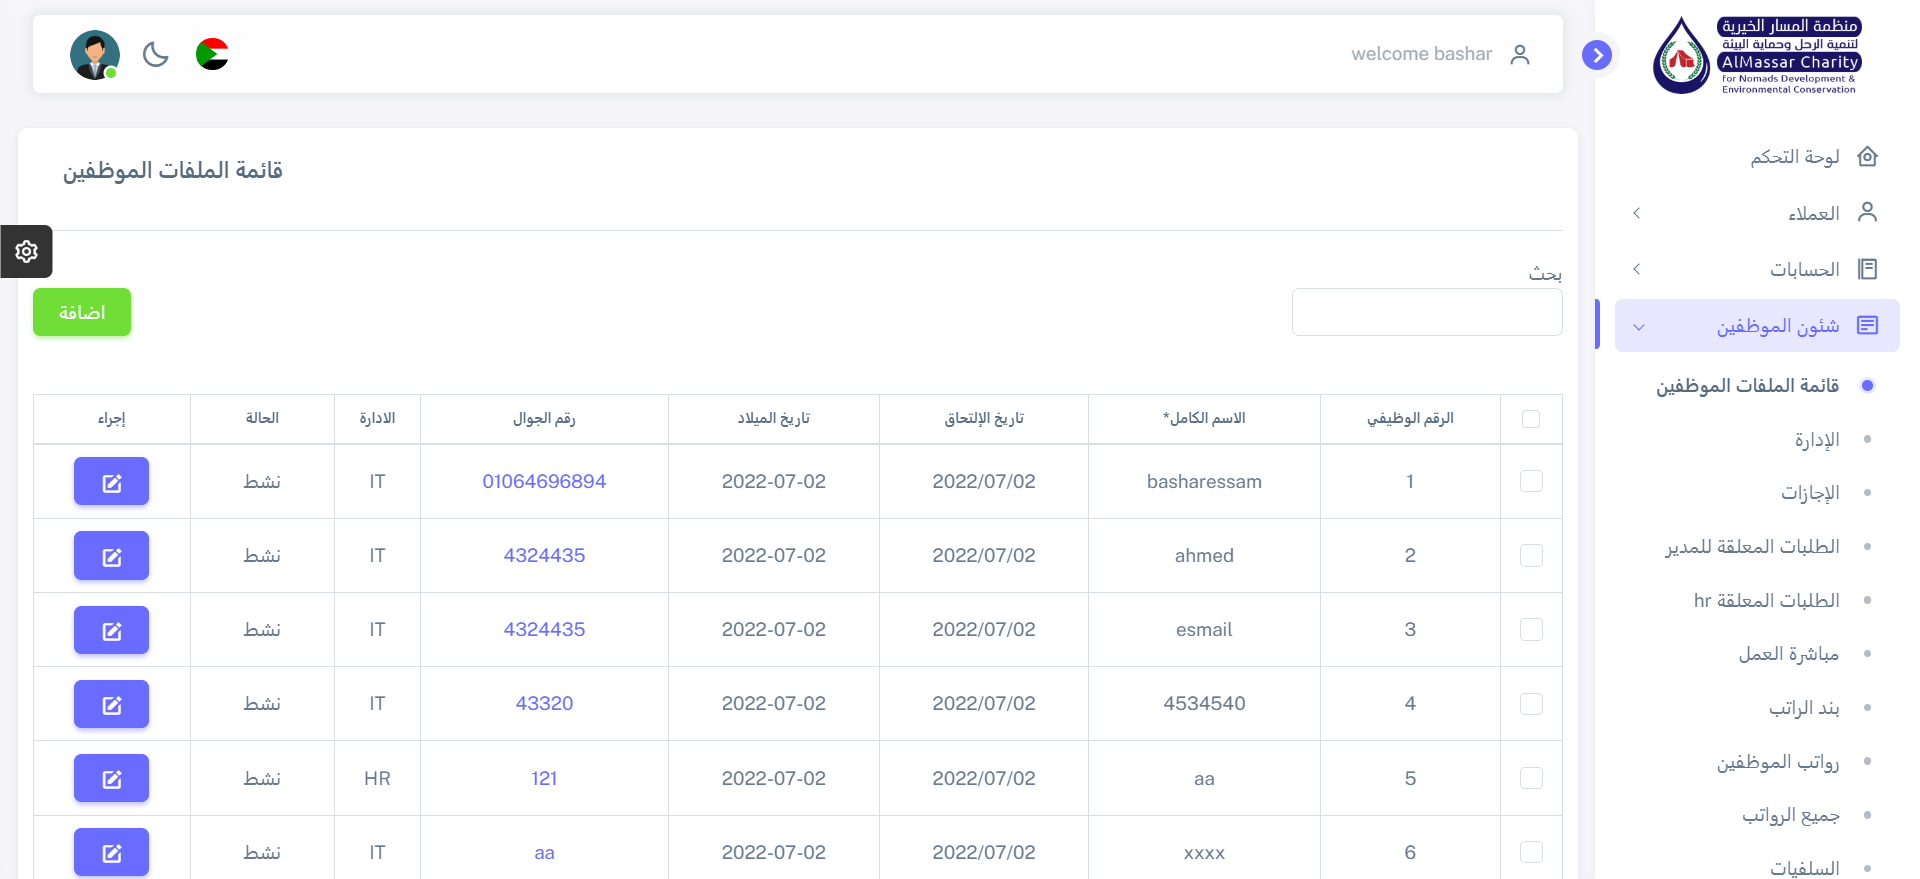The width and height of the screenshot is (1920, 879).
Task: Click phone number 4324435 for esmail
Action: click(544, 629)
